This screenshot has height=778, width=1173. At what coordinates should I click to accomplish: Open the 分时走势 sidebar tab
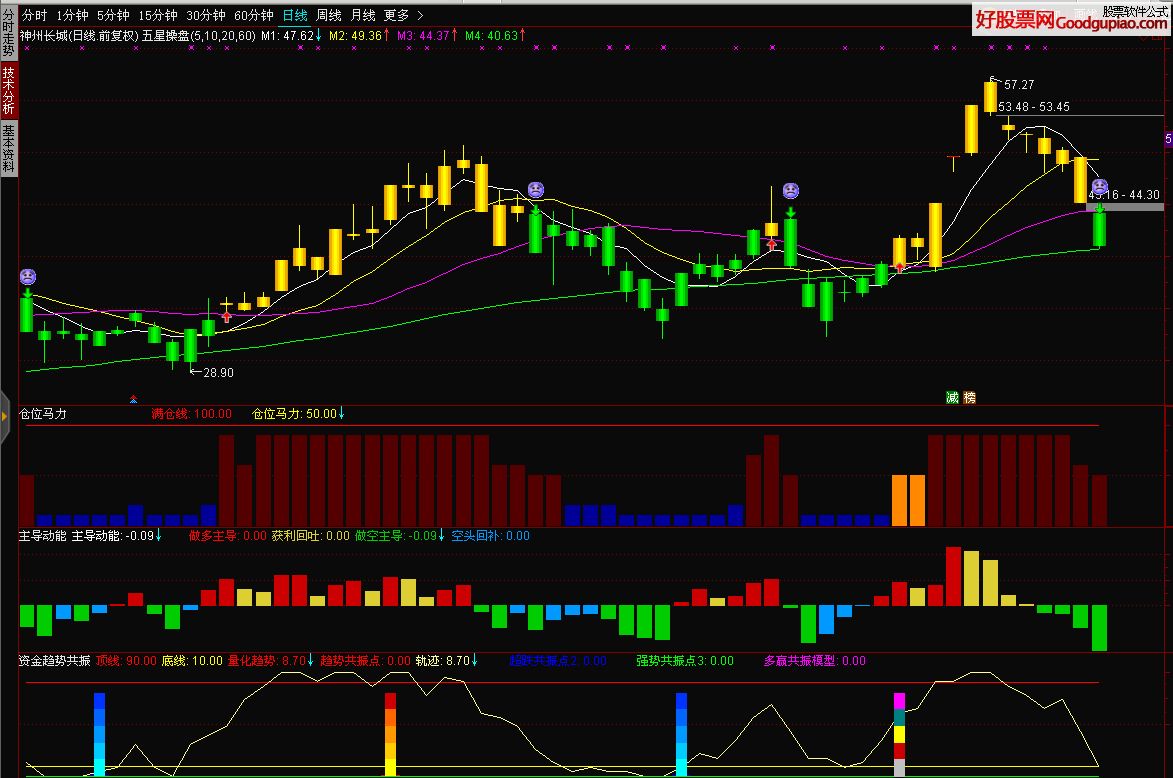tap(8, 34)
